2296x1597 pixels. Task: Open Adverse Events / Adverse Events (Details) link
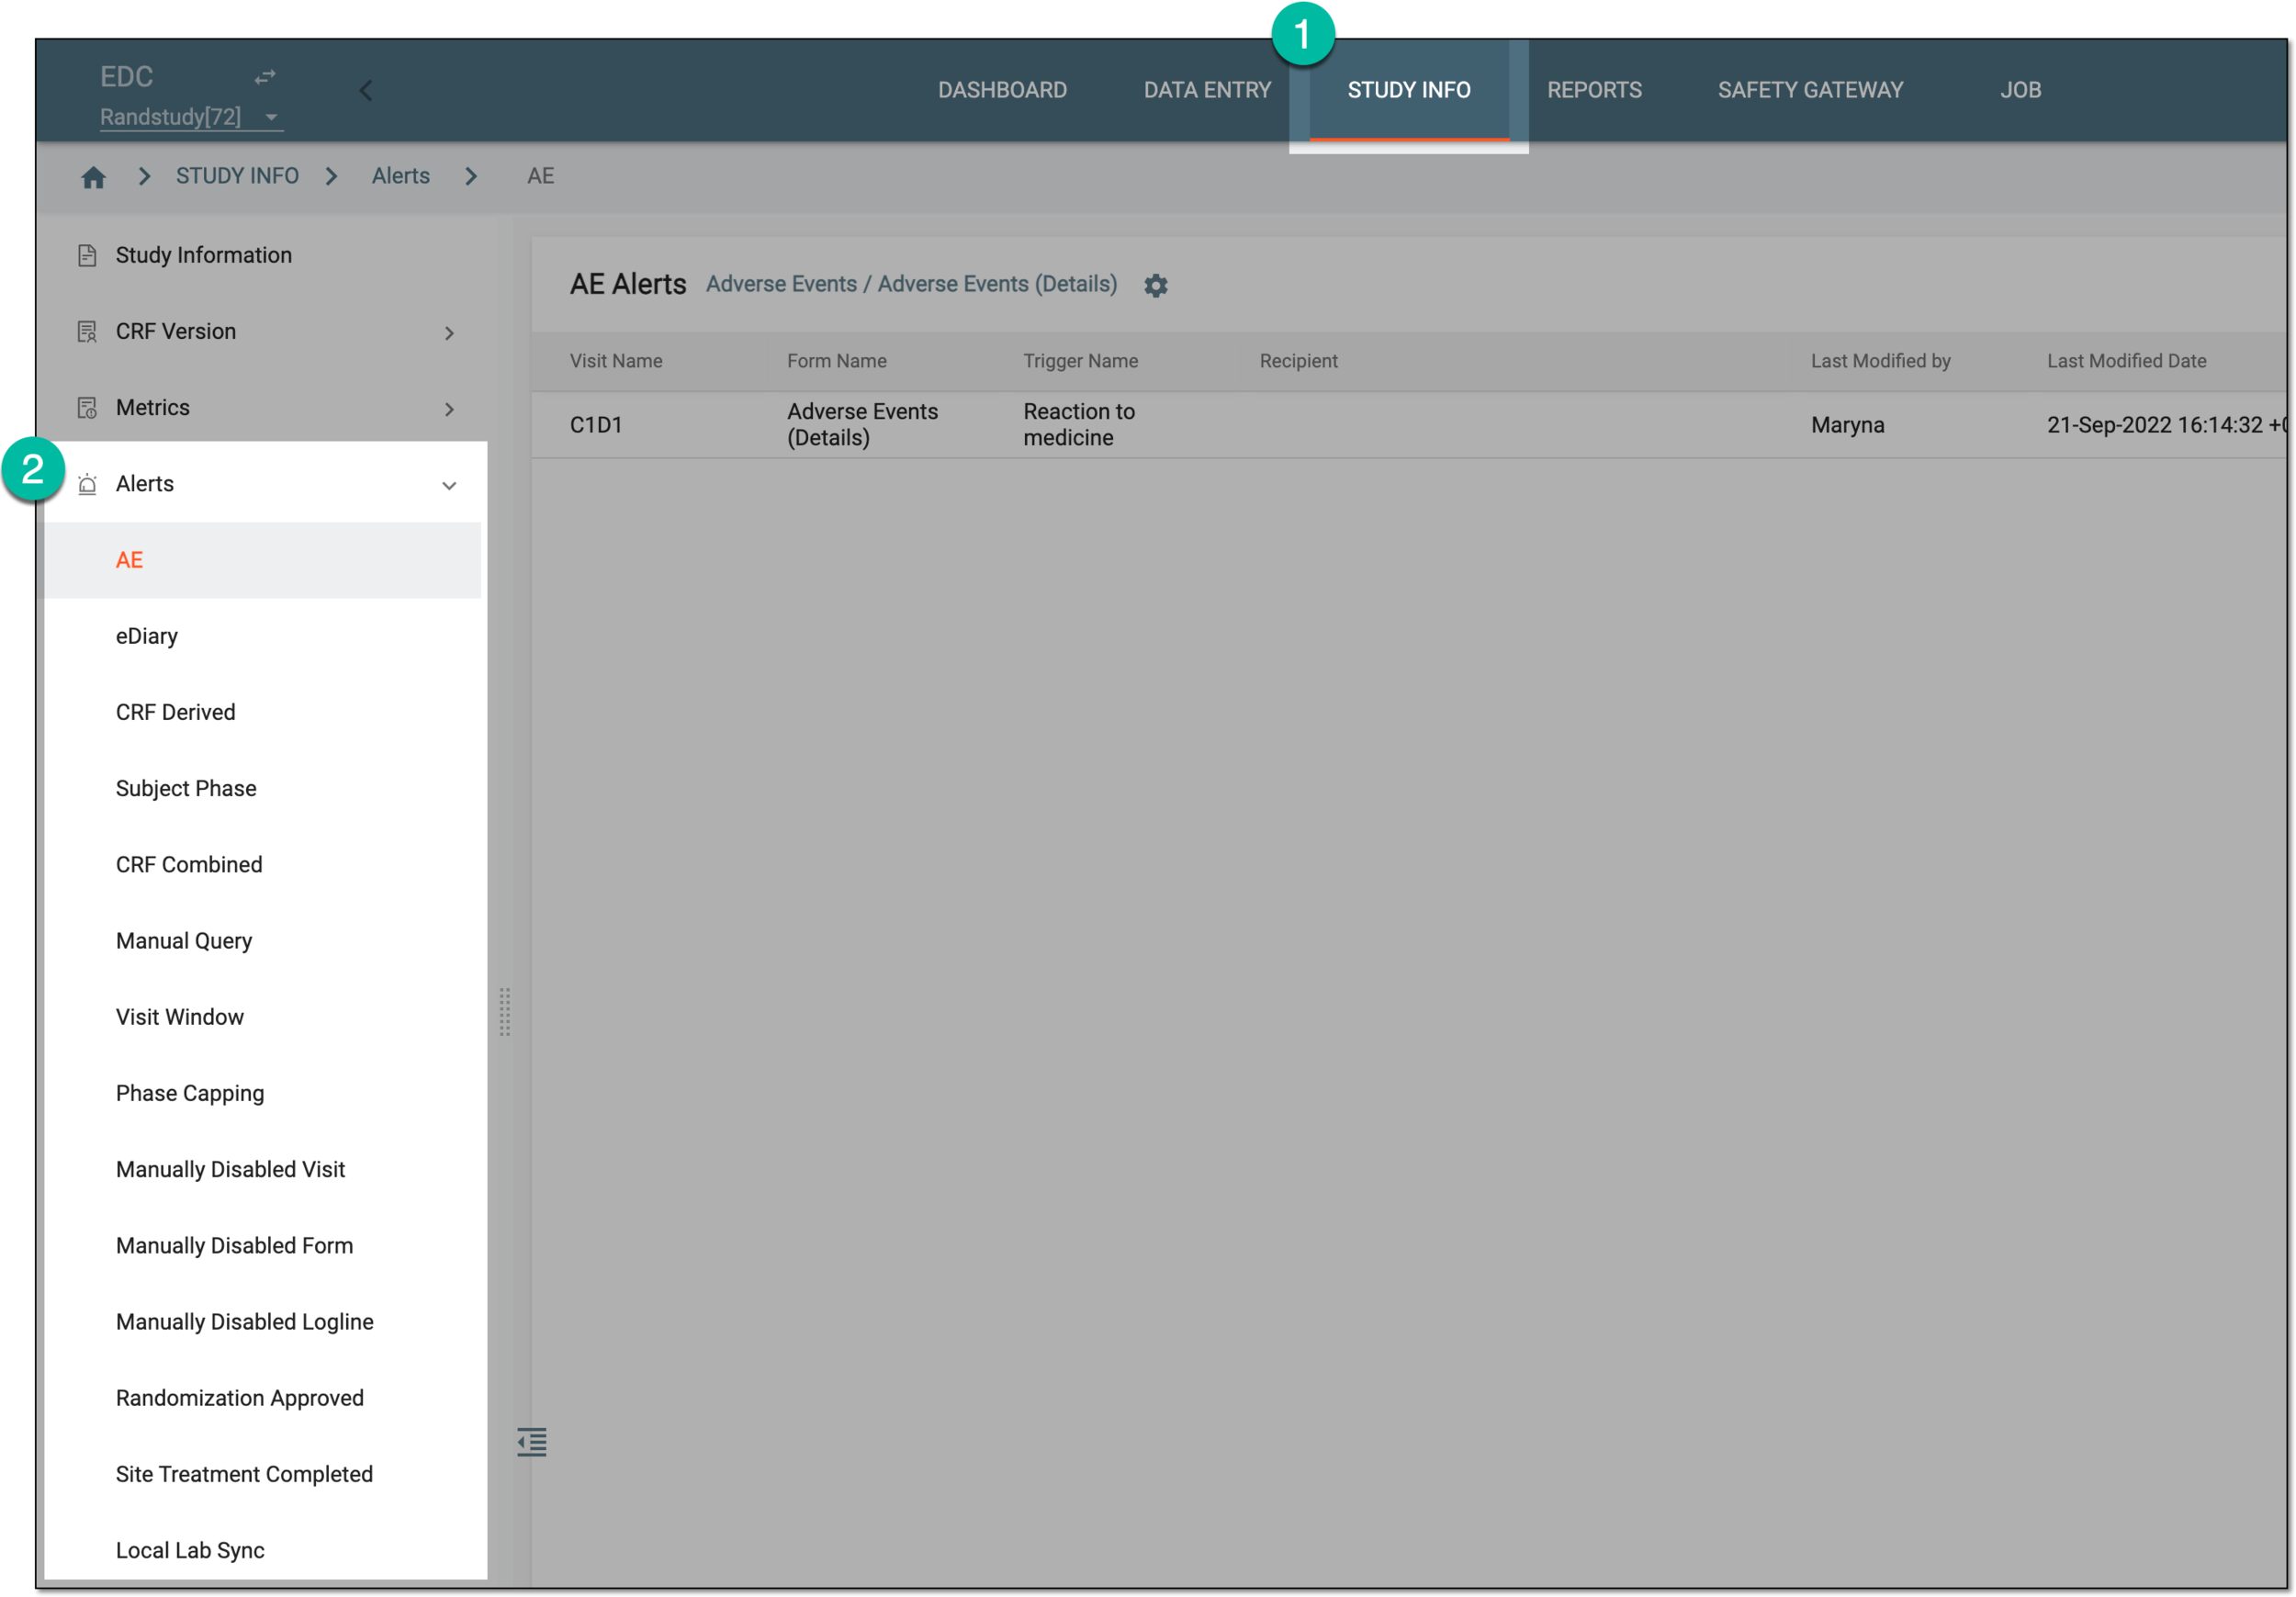click(x=911, y=284)
